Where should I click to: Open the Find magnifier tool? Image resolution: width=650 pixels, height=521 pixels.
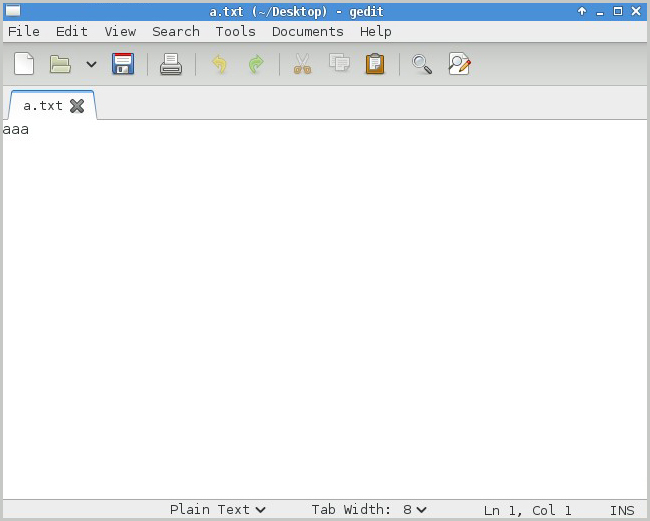click(x=422, y=64)
